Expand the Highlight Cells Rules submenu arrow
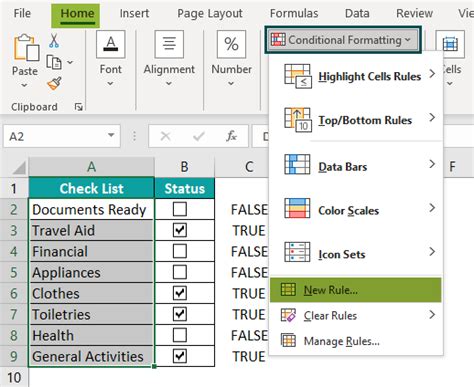The height and width of the screenshot is (387, 474). 432,74
